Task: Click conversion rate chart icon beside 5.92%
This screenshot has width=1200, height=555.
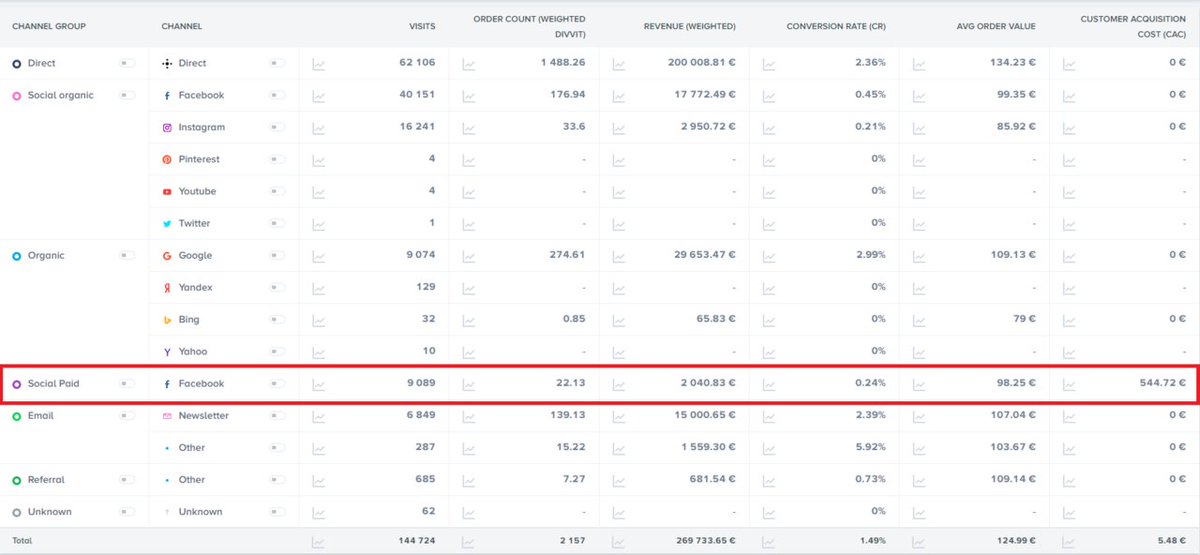Action: coord(769,448)
